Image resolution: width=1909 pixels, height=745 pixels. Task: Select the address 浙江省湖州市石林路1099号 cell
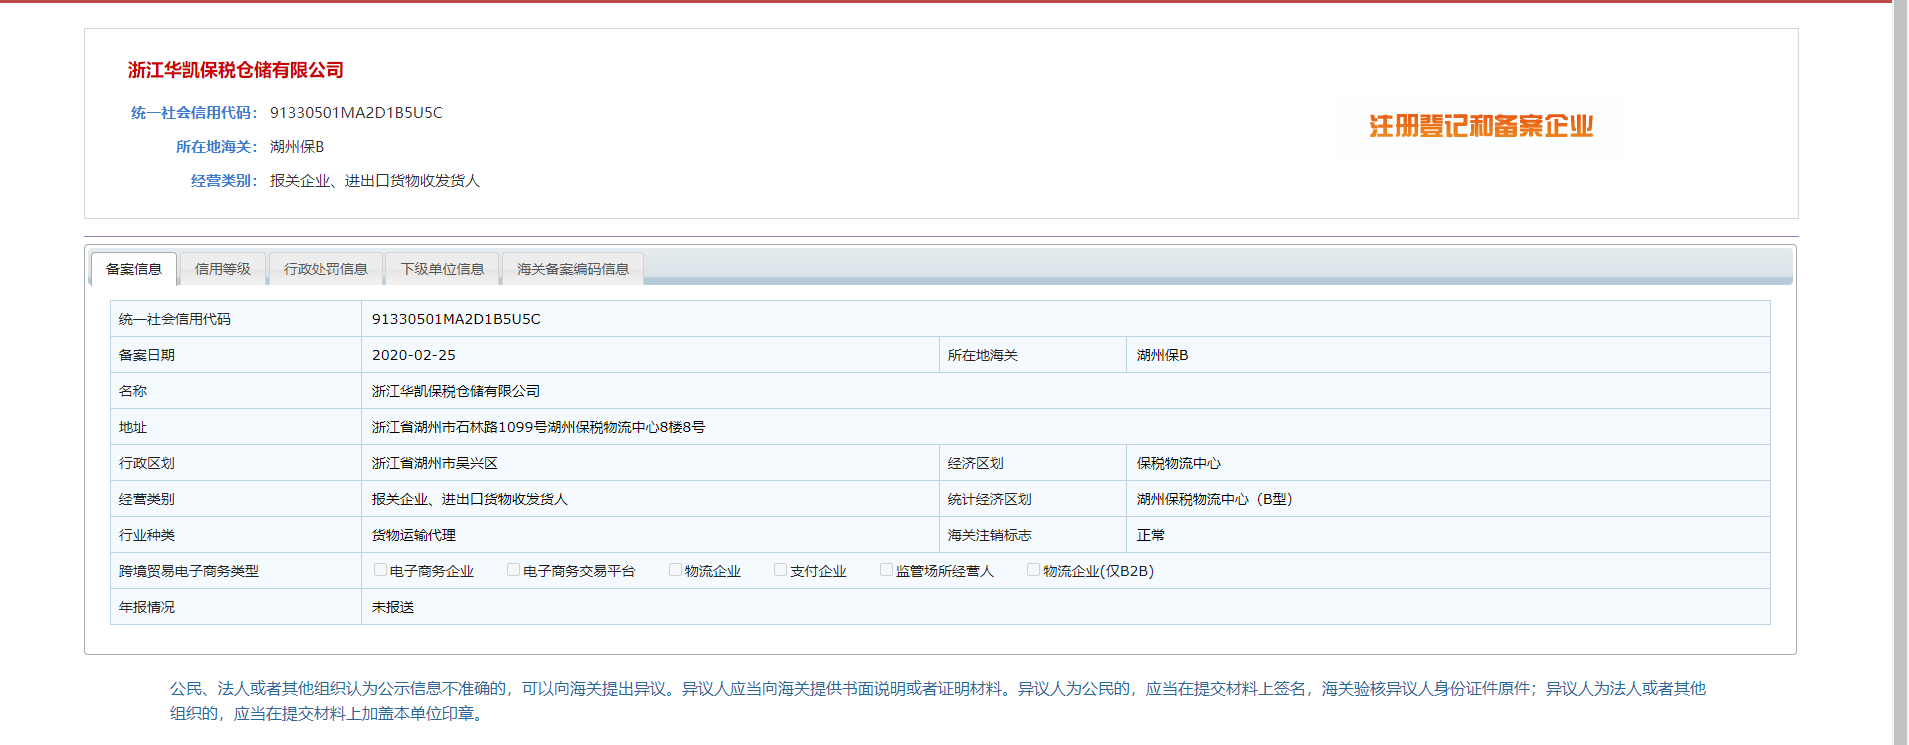[1065, 427]
